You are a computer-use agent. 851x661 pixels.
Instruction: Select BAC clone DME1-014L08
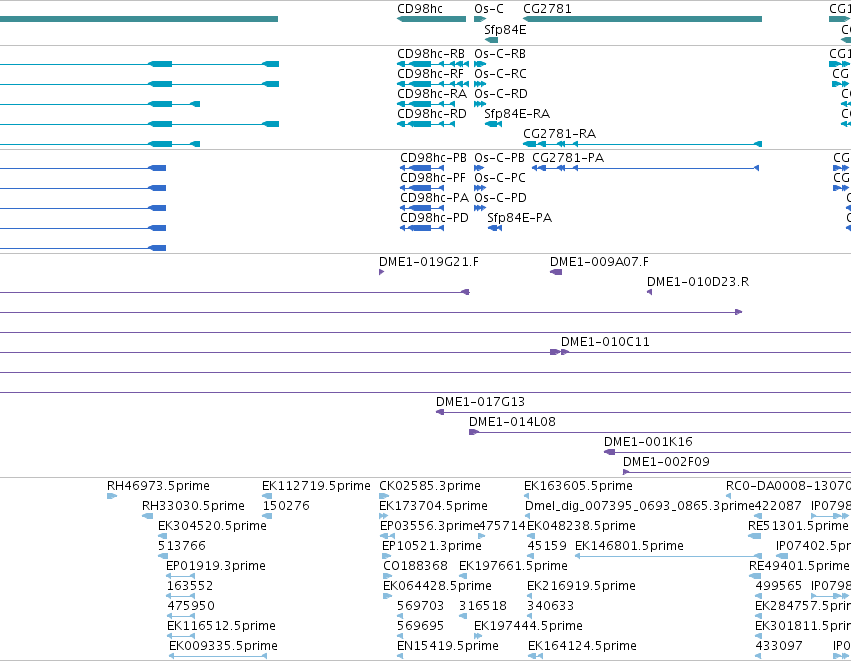tap(512, 422)
